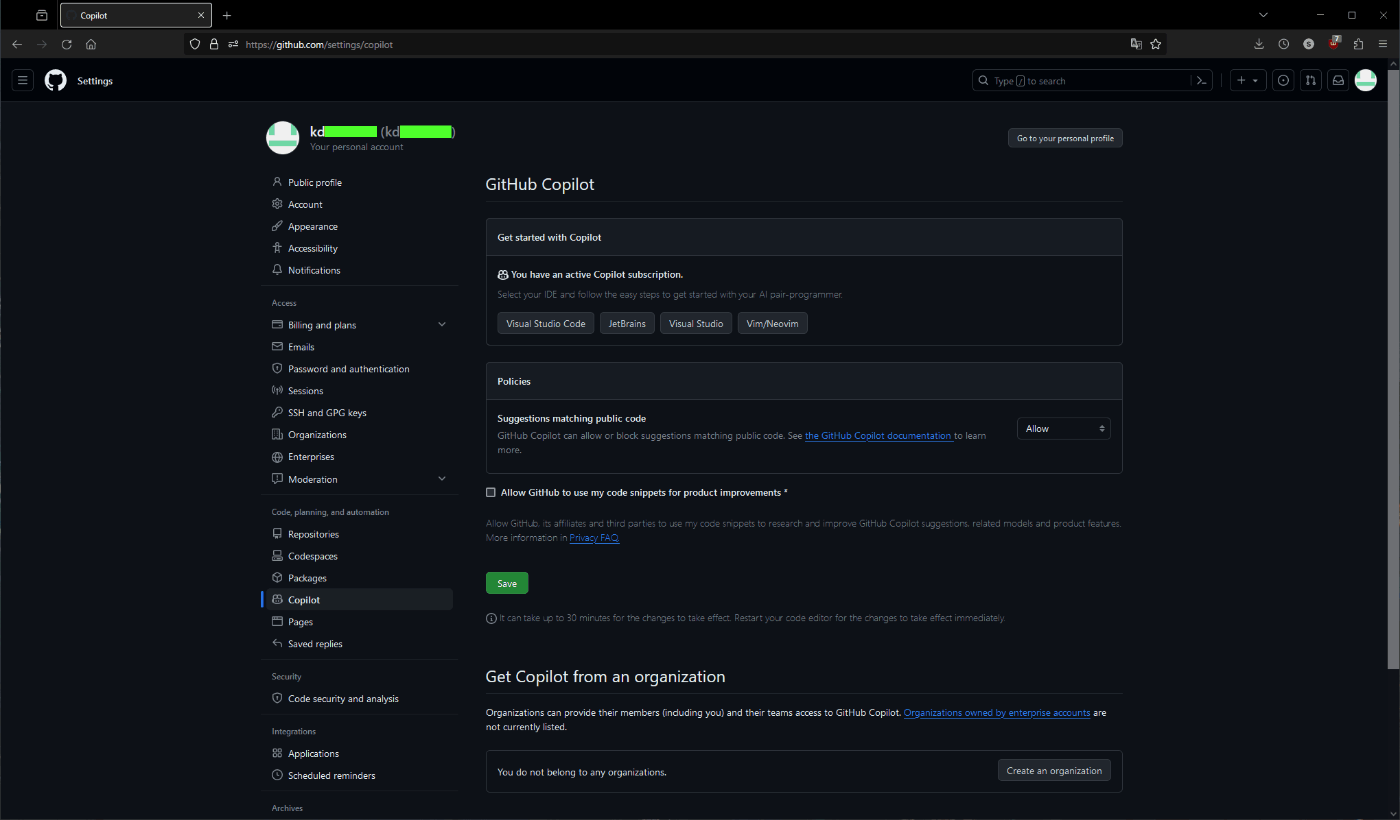Open a new browser tab
This screenshot has width=1400, height=820.
(x=227, y=15)
